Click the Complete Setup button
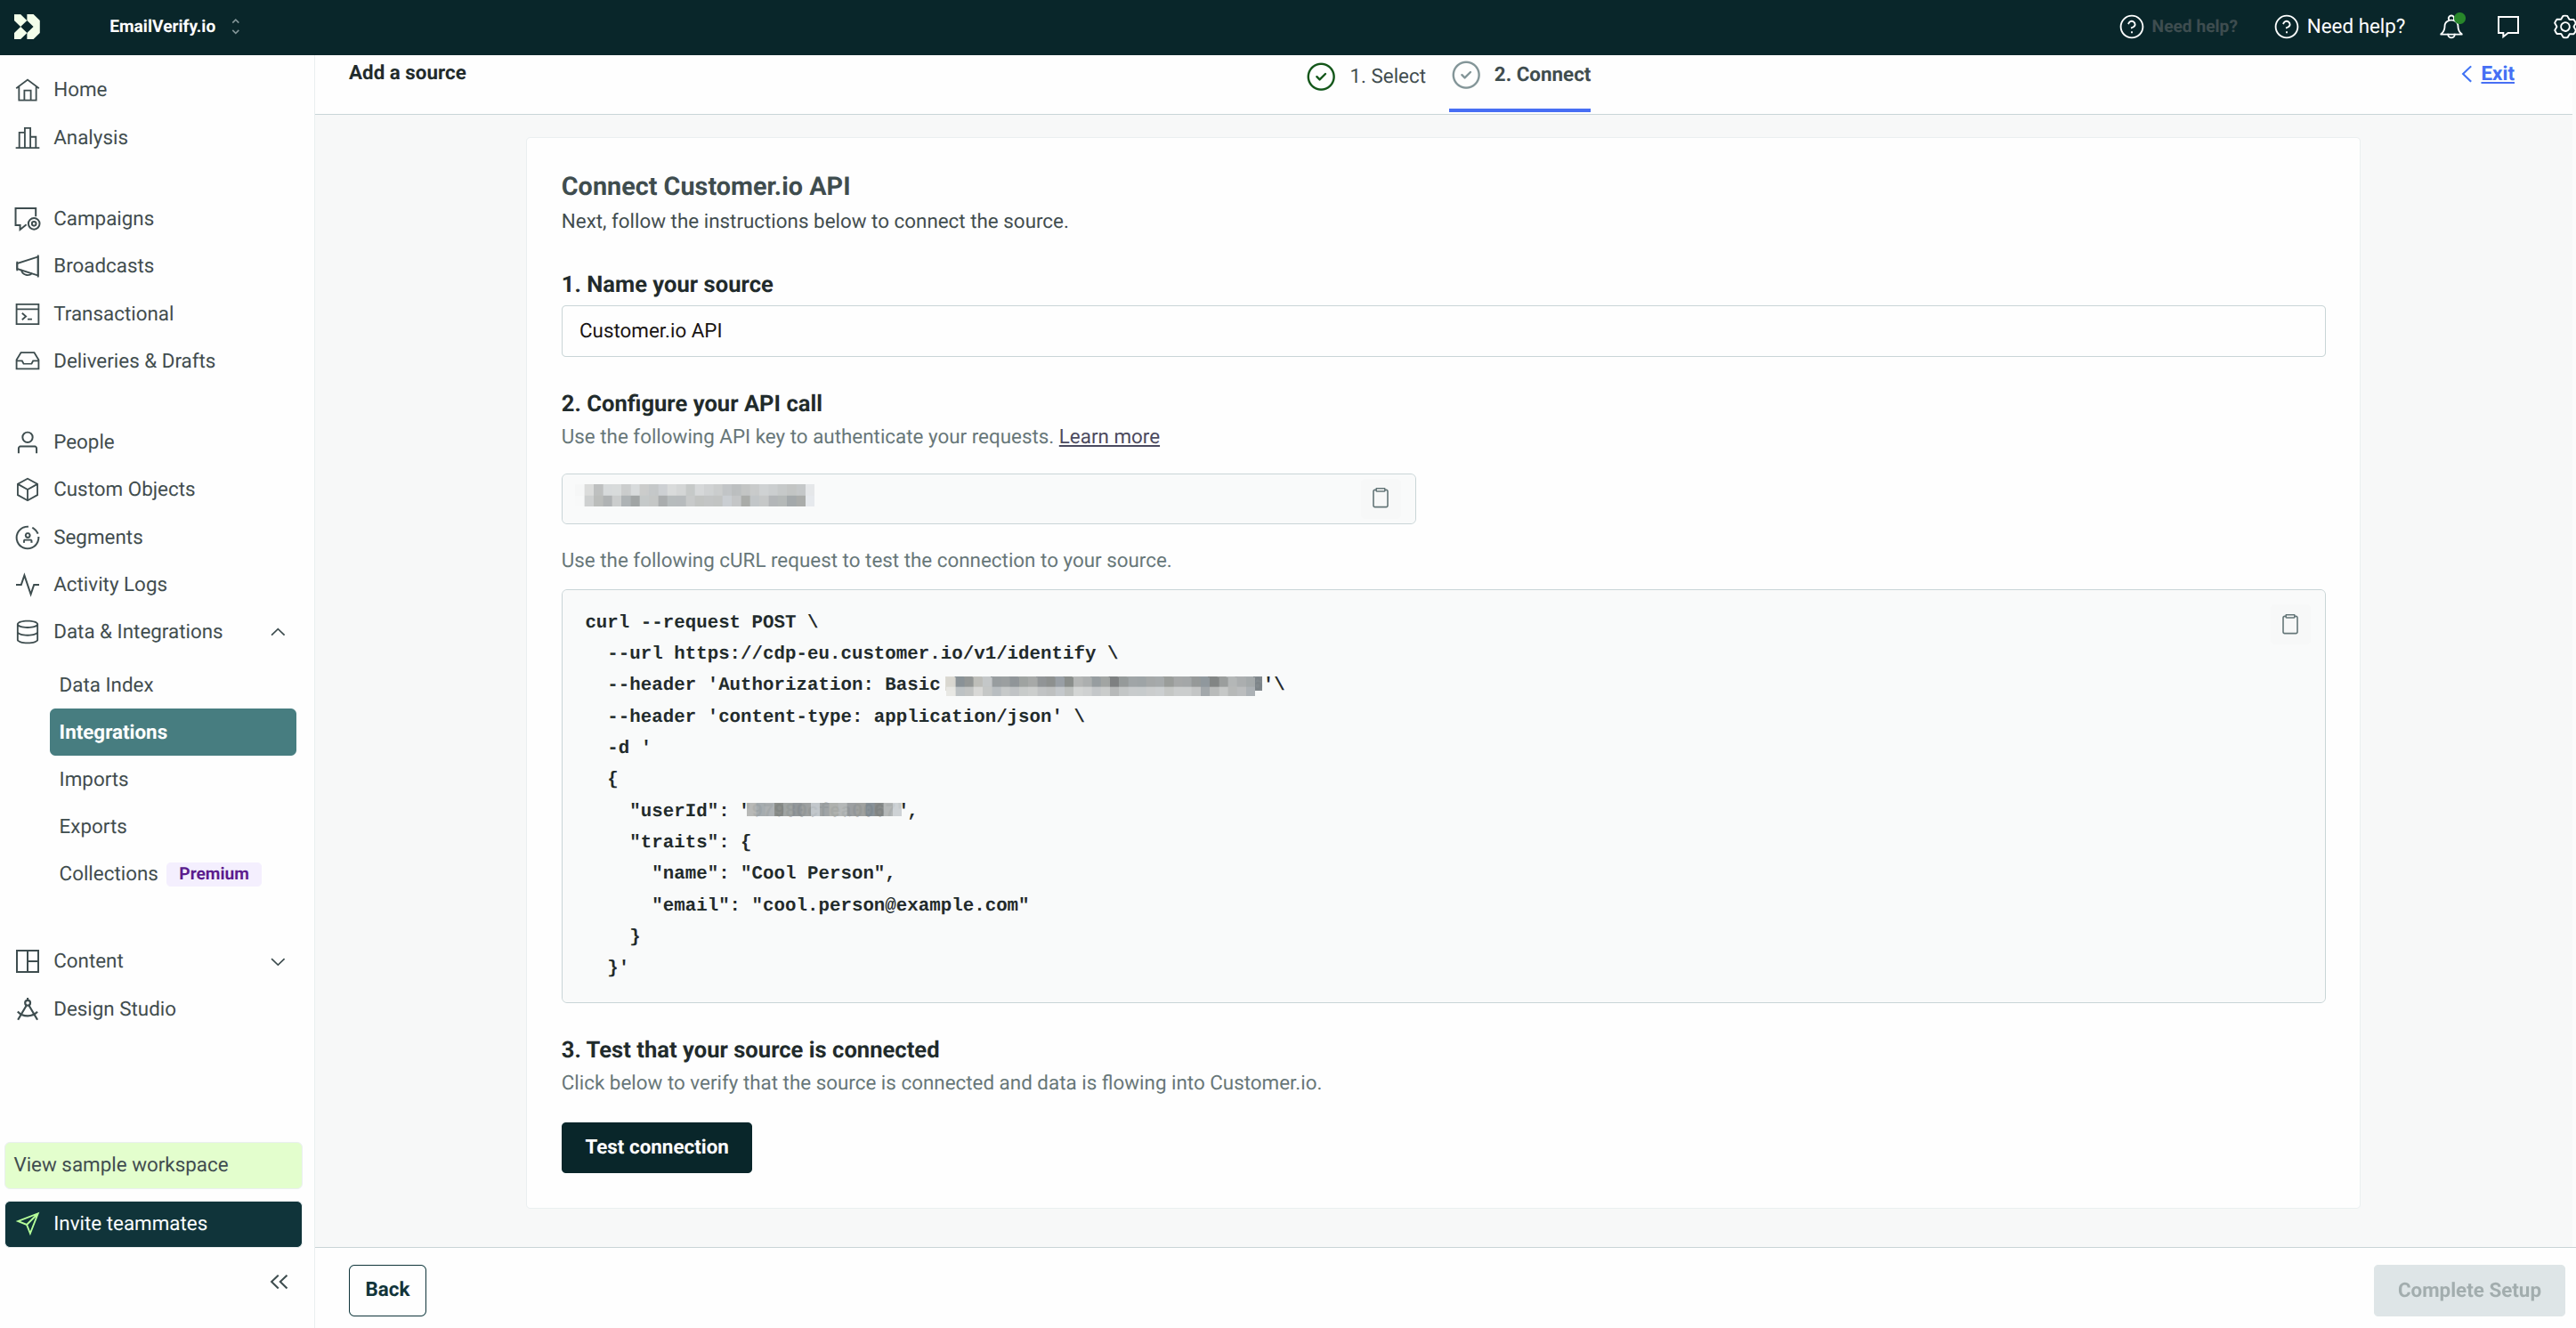Screen dimensions: 2576x1328 [x=2469, y=1291]
